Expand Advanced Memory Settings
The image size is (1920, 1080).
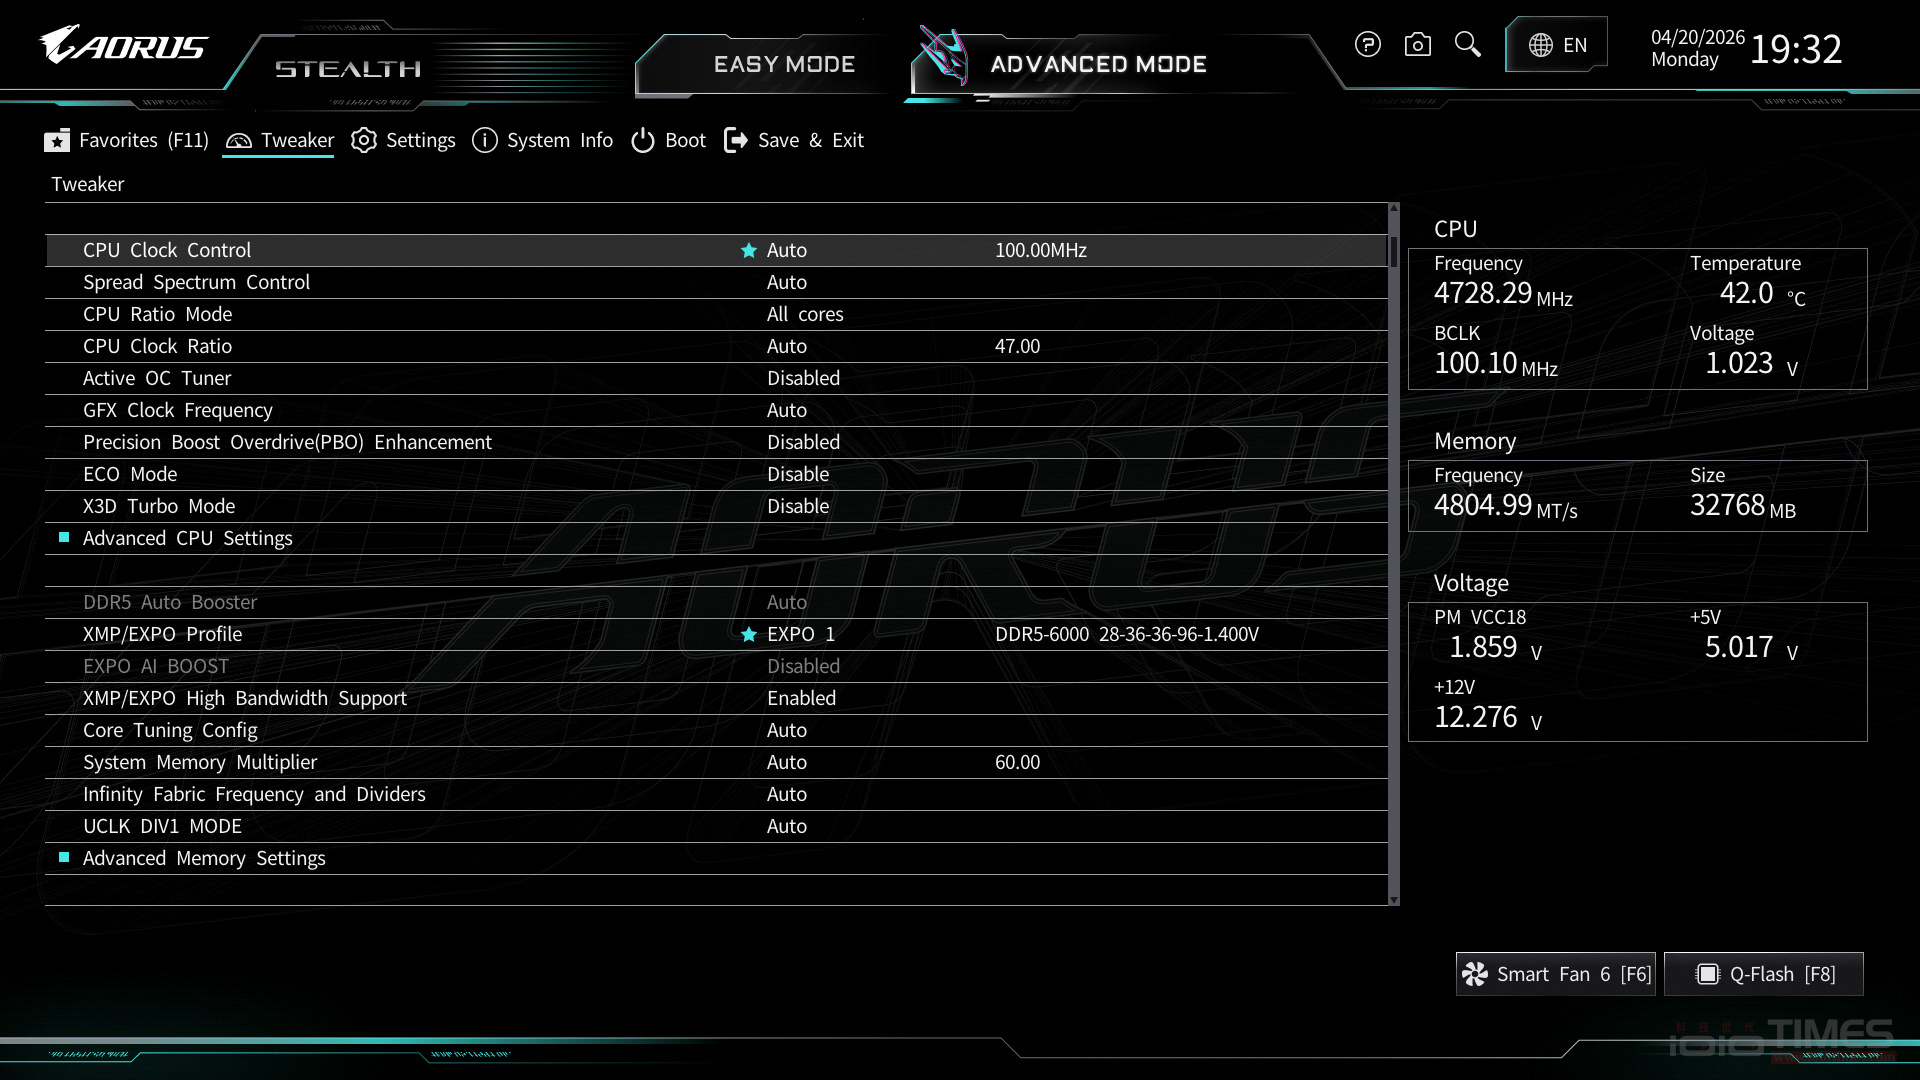tap(203, 857)
